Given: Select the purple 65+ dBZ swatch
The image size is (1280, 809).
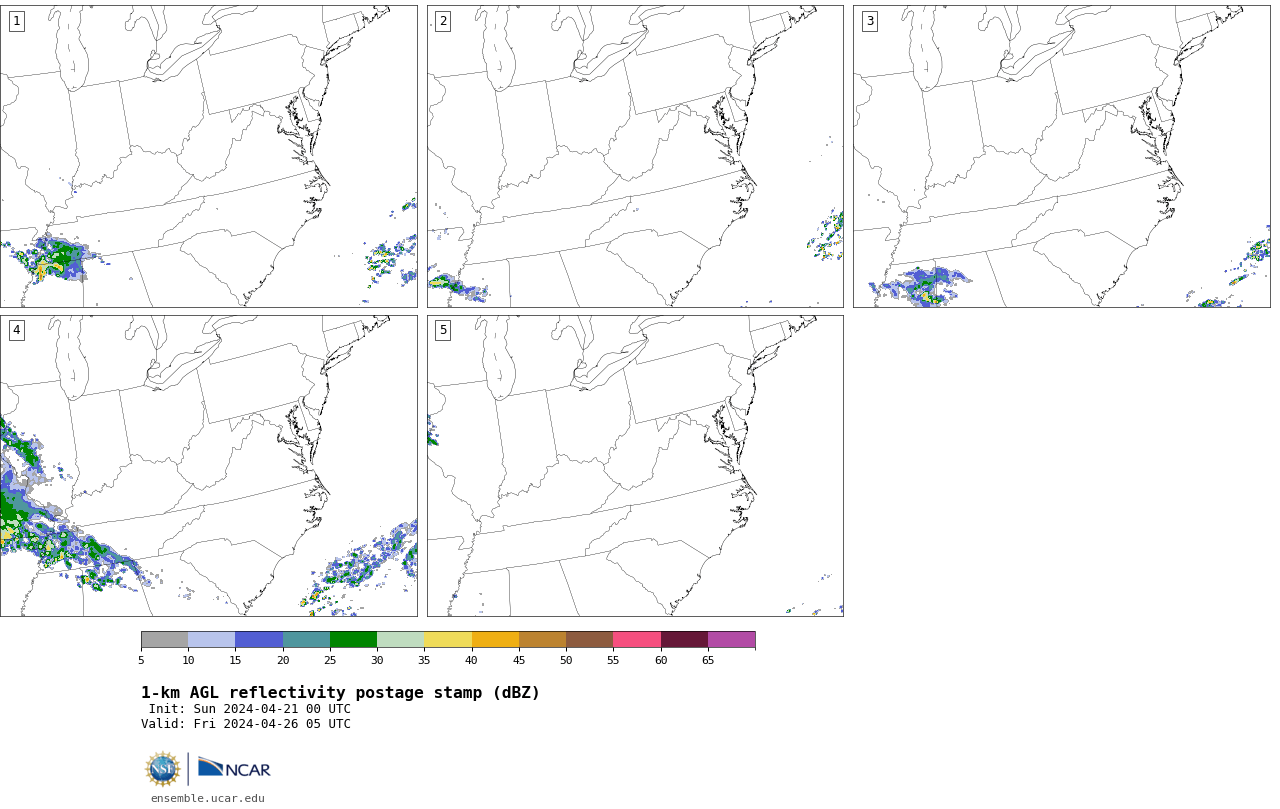Looking at the screenshot, I should click(731, 640).
